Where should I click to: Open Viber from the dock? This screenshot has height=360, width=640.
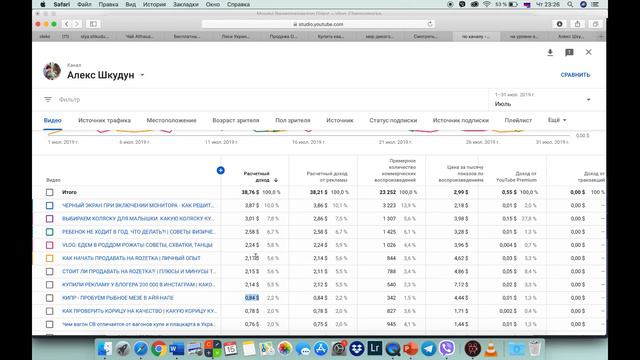pyautogui.click(x=447, y=349)
